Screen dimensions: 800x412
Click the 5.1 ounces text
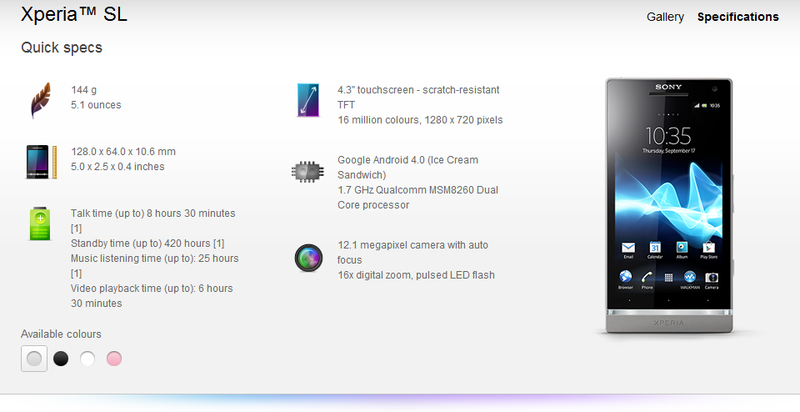(96, 105)
